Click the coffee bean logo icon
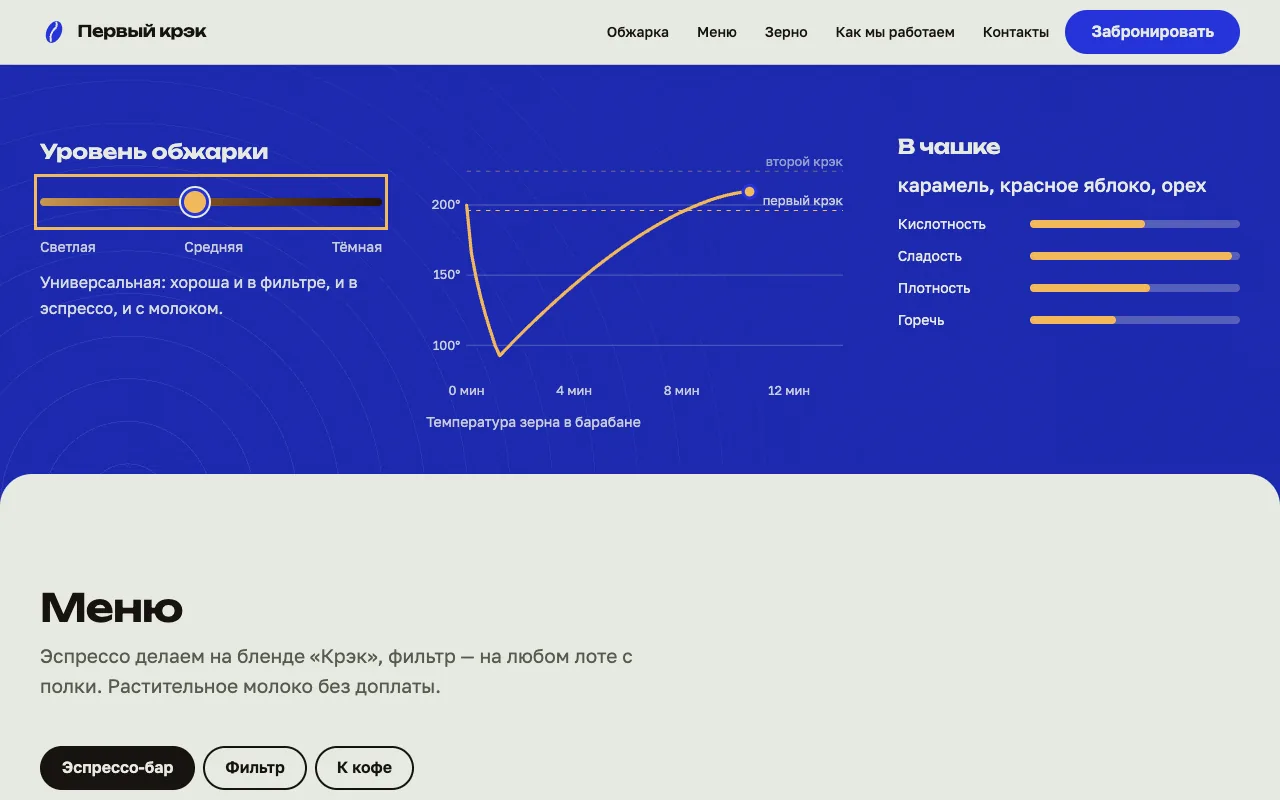The height and width of the screenshot is (800, 1280). click(53, 32)
